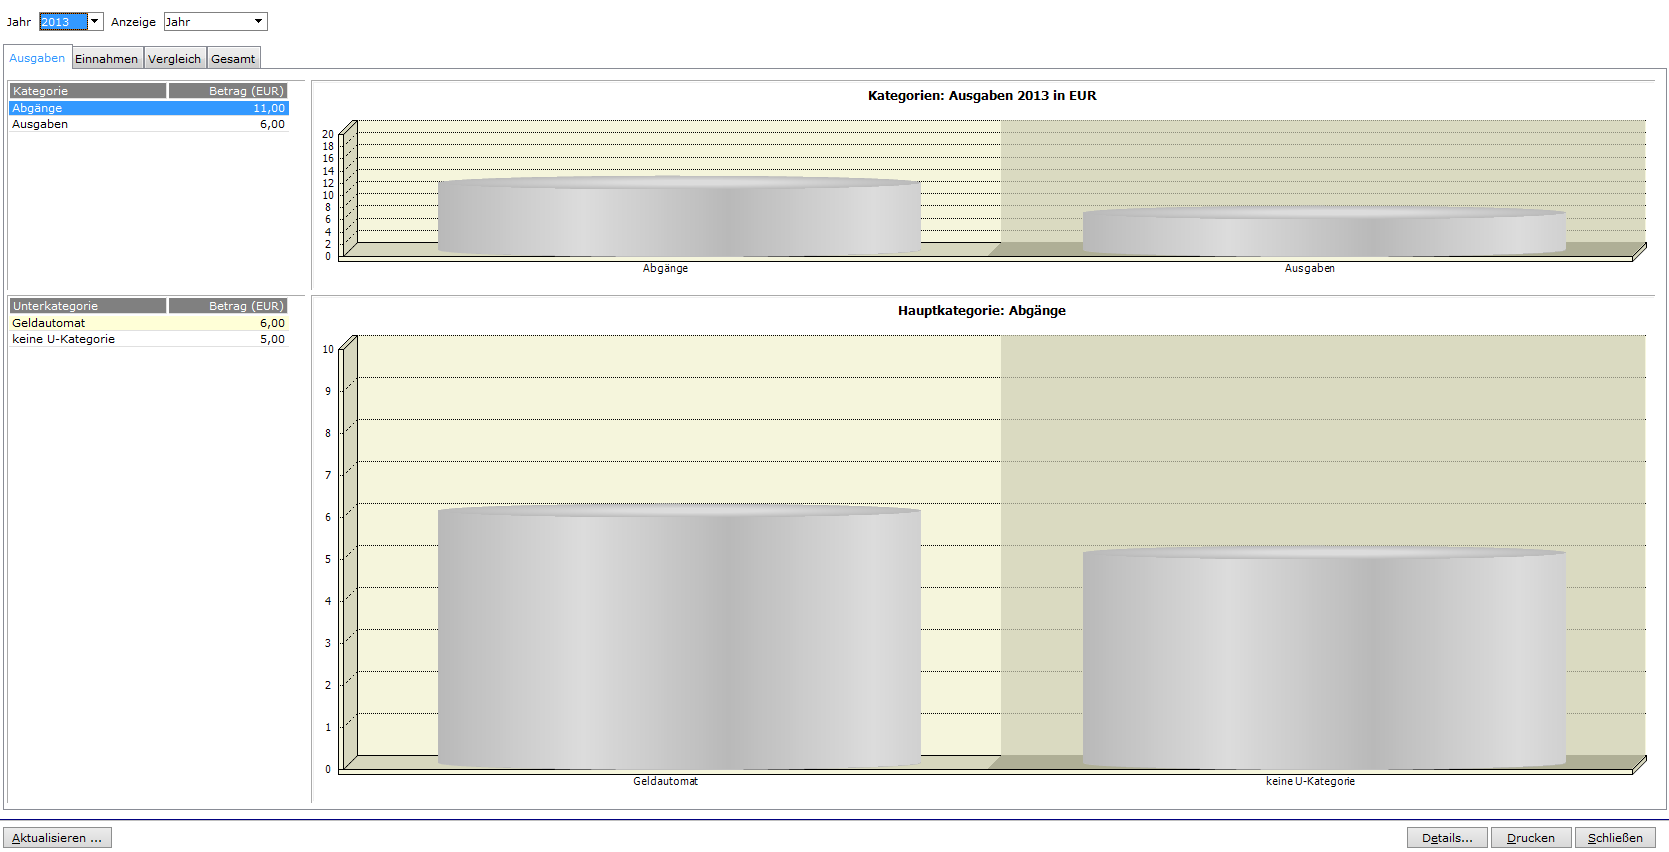1669x852 pixels.
Task: Open the Jahr year dropdown arrow
Action: (x=95, y=22)
